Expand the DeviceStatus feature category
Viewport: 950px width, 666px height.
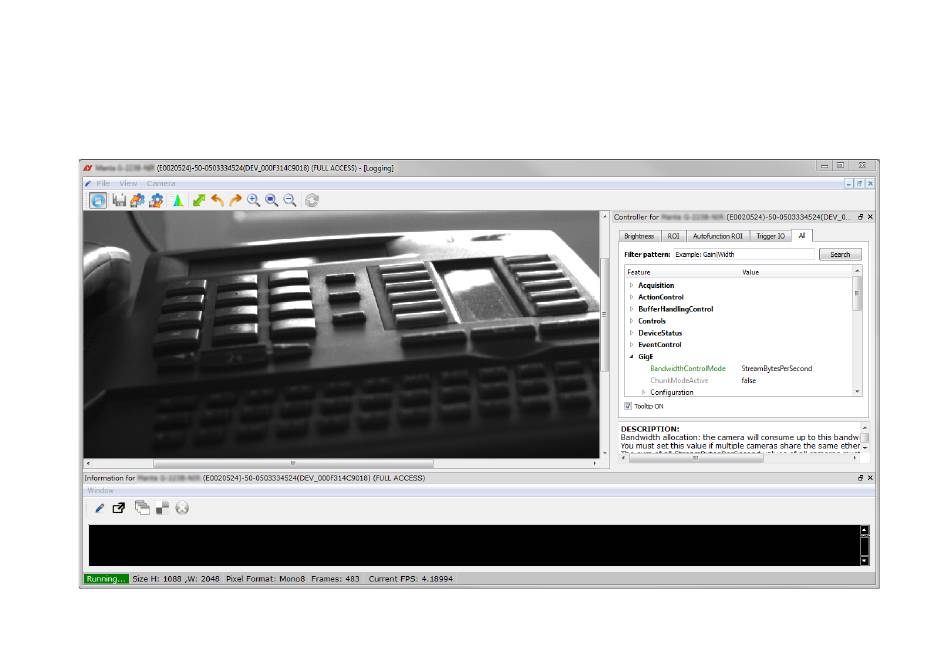coord(631,333)
